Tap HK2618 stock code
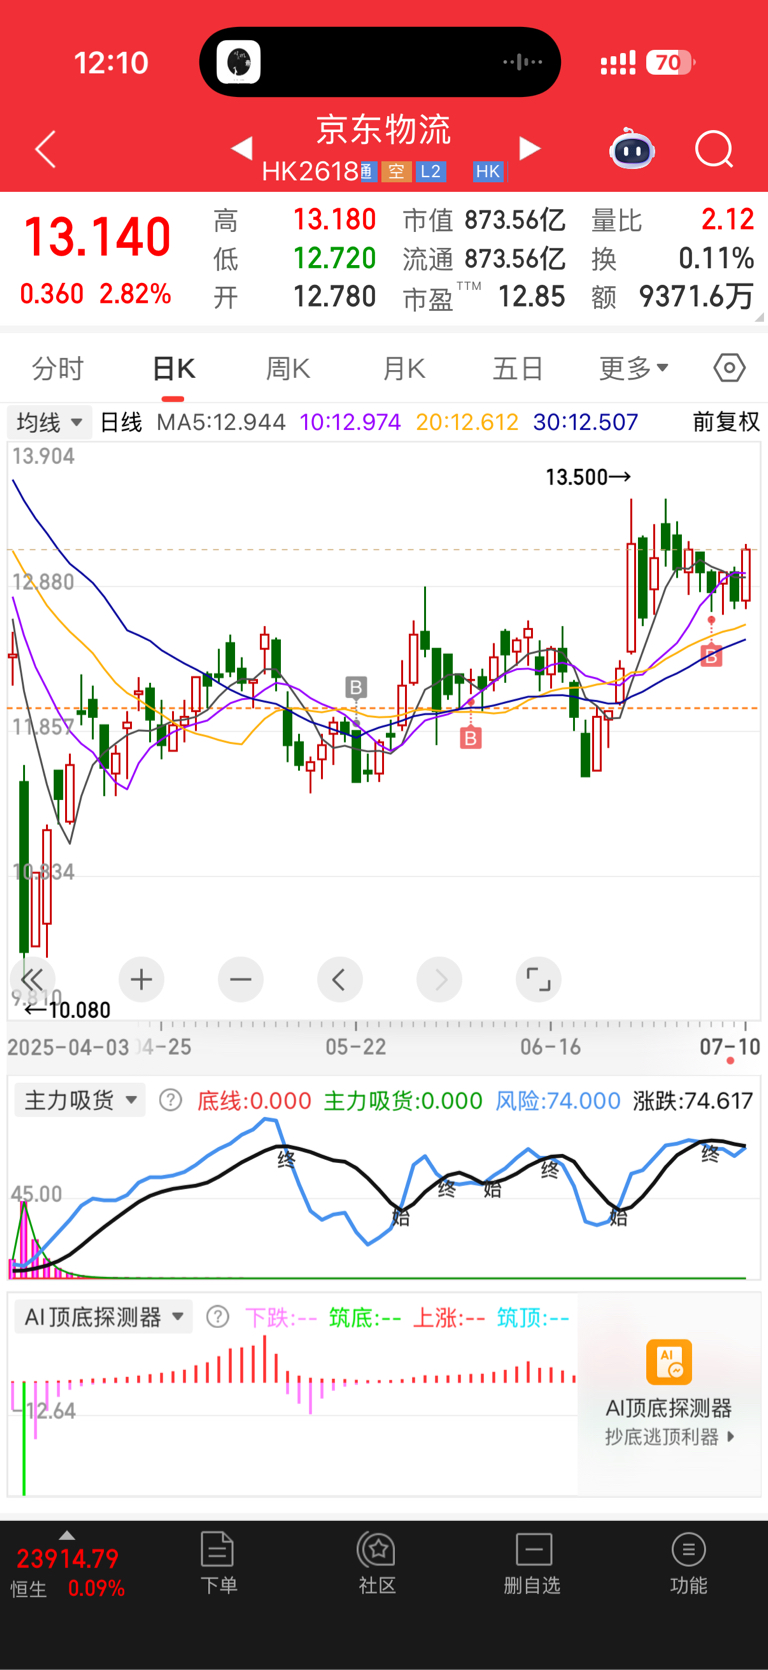The width and height of the screenshot is (768, 1670). 309,172
